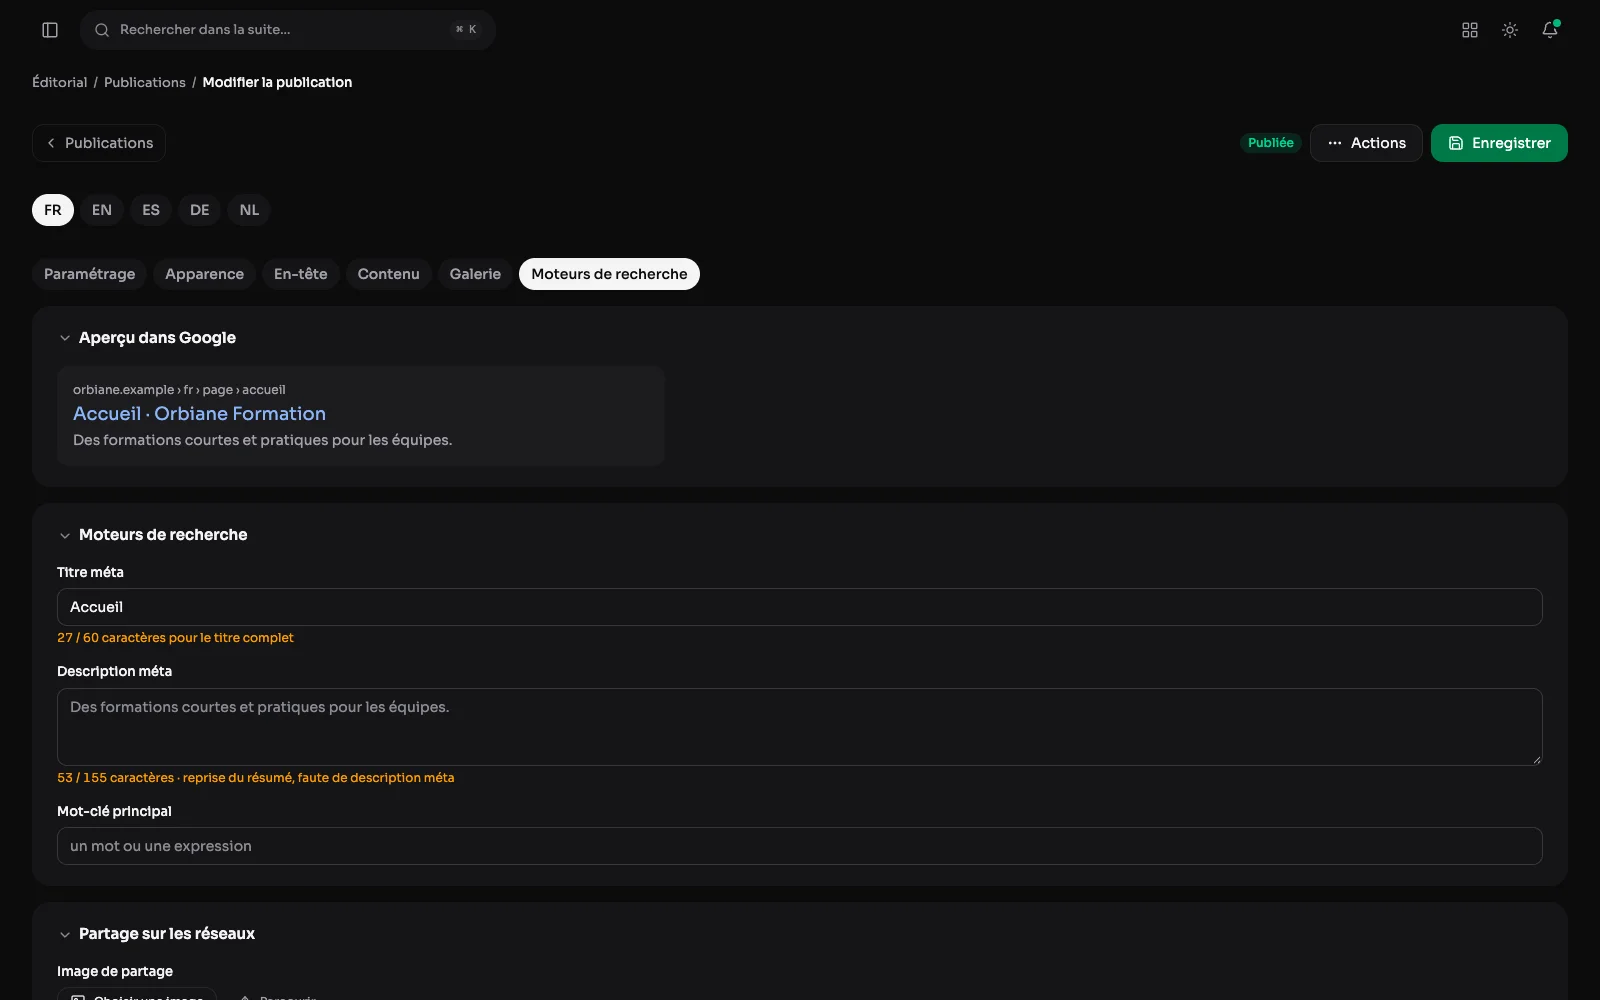Click the 27 / 60 caractères hint
Screen dimensions: 1600x1000
tap(175, 638)
